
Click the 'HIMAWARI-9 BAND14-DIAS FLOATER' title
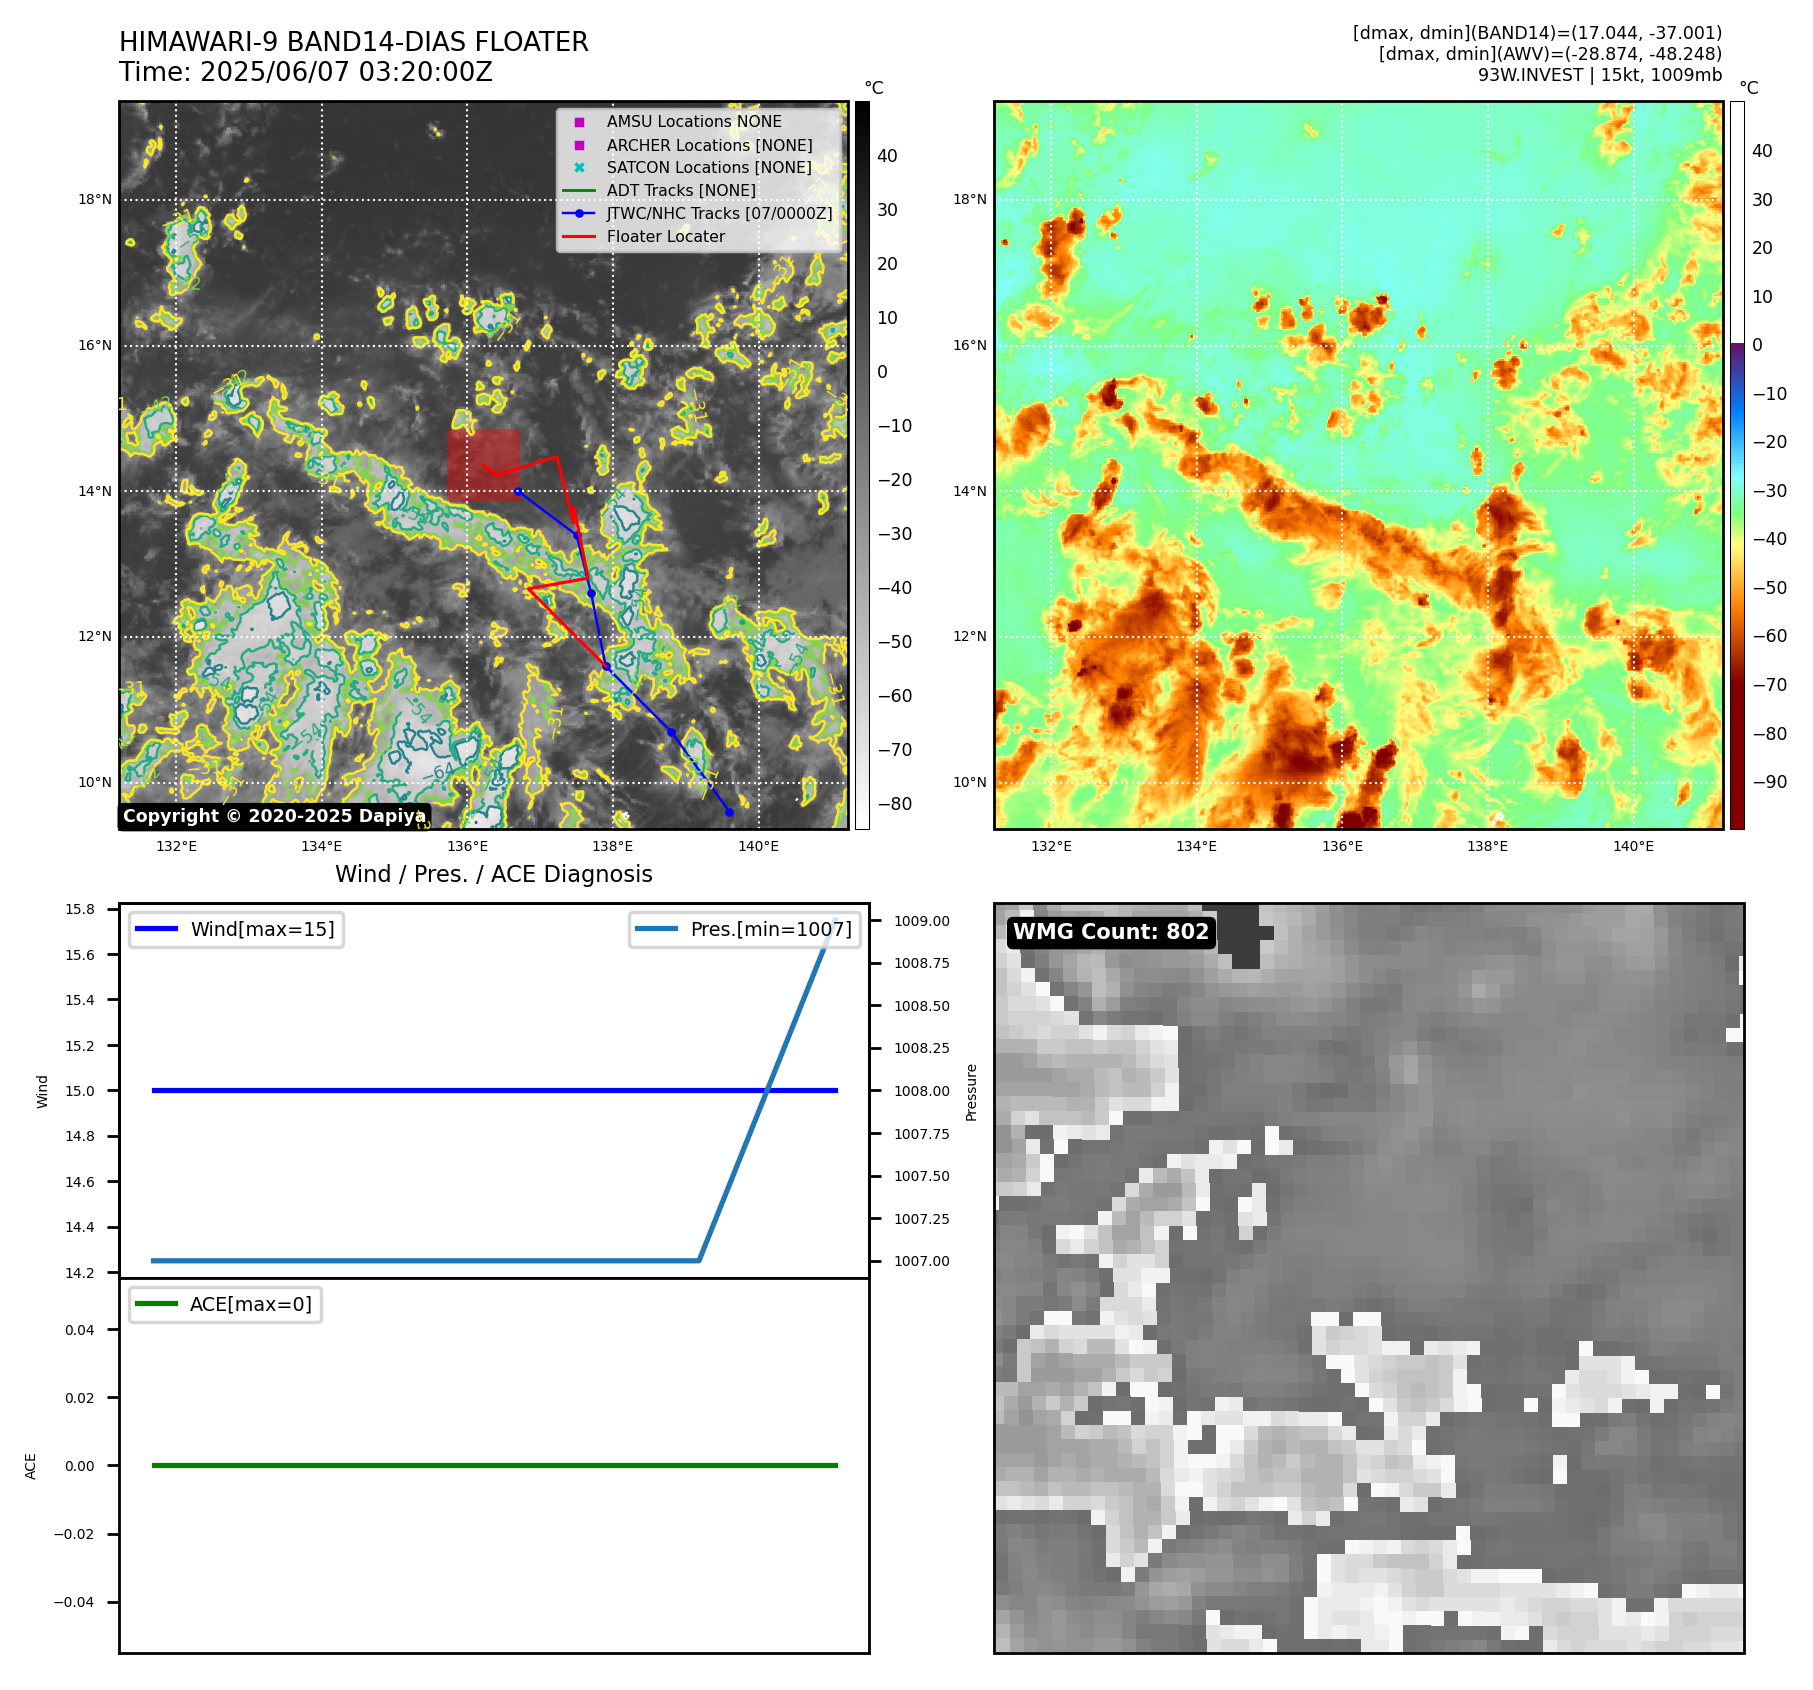[354, 42]
